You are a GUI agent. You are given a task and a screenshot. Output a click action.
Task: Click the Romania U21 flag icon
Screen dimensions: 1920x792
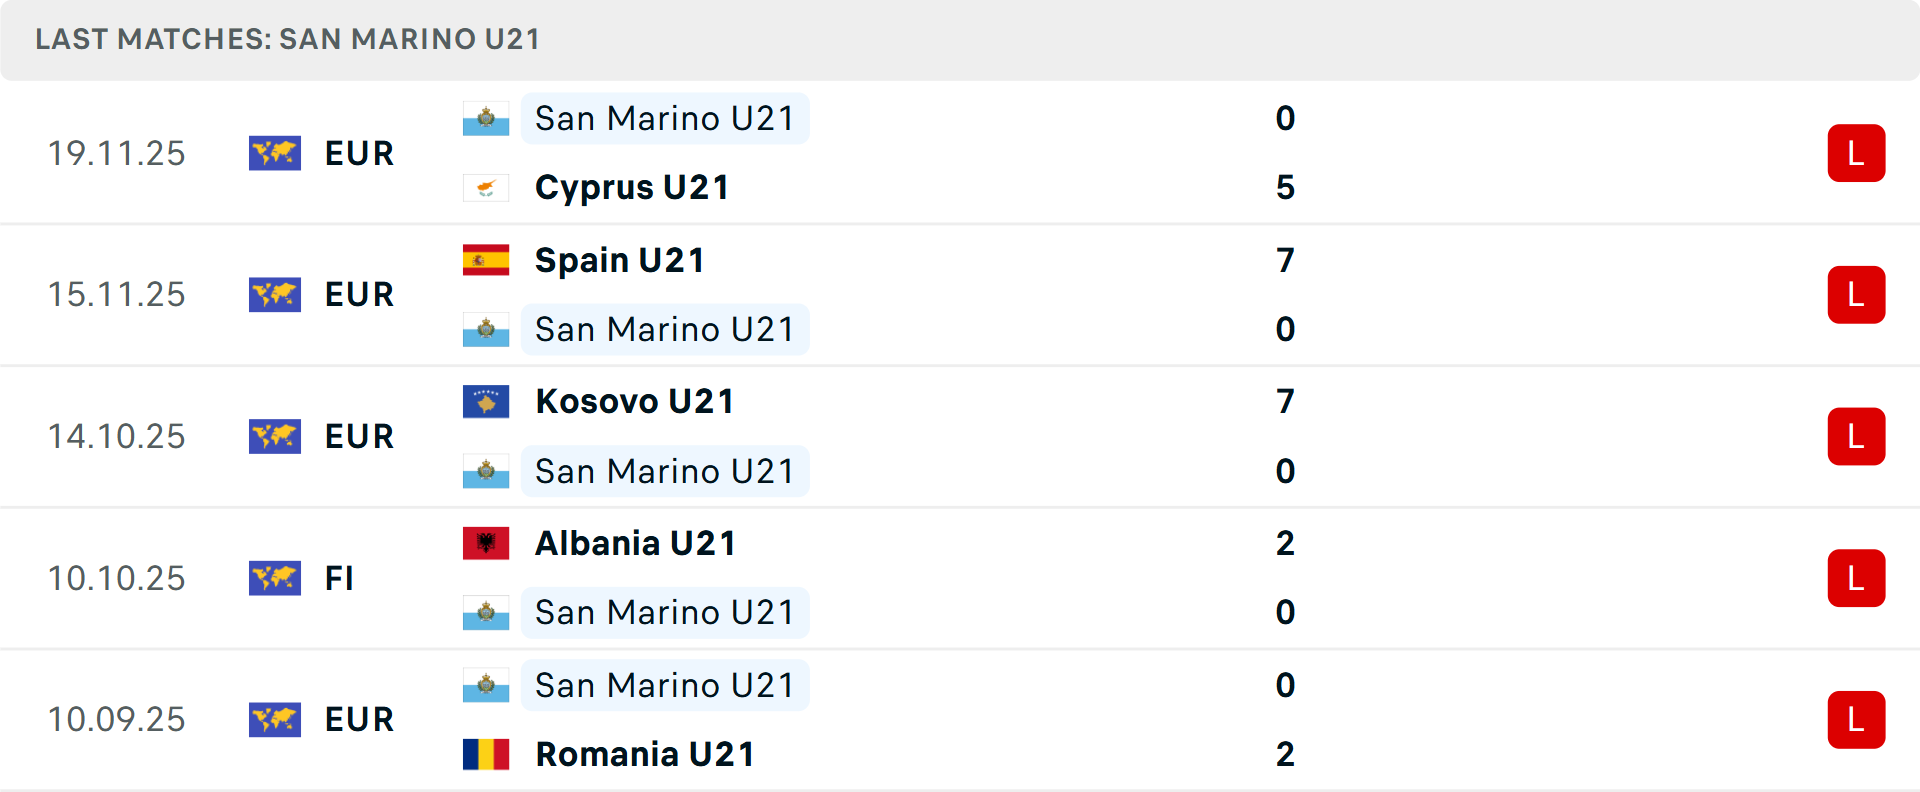[x=486, y=755]
